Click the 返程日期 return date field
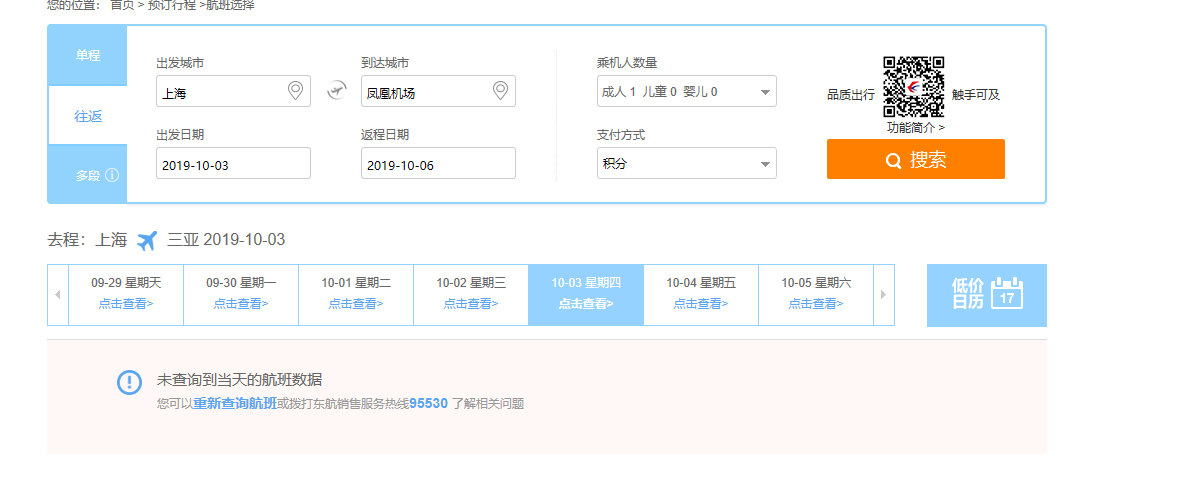This screenshot has height=502, width=1191. (x=438, y=164)
